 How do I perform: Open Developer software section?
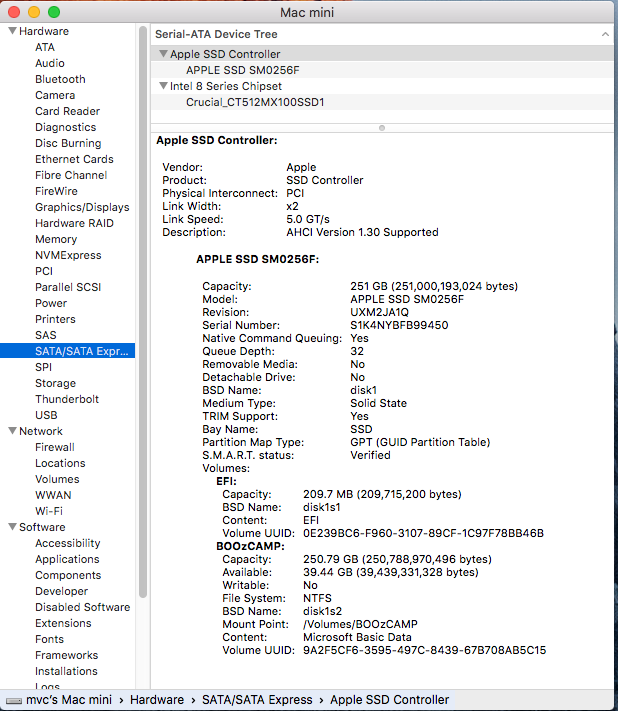(62, 591)
